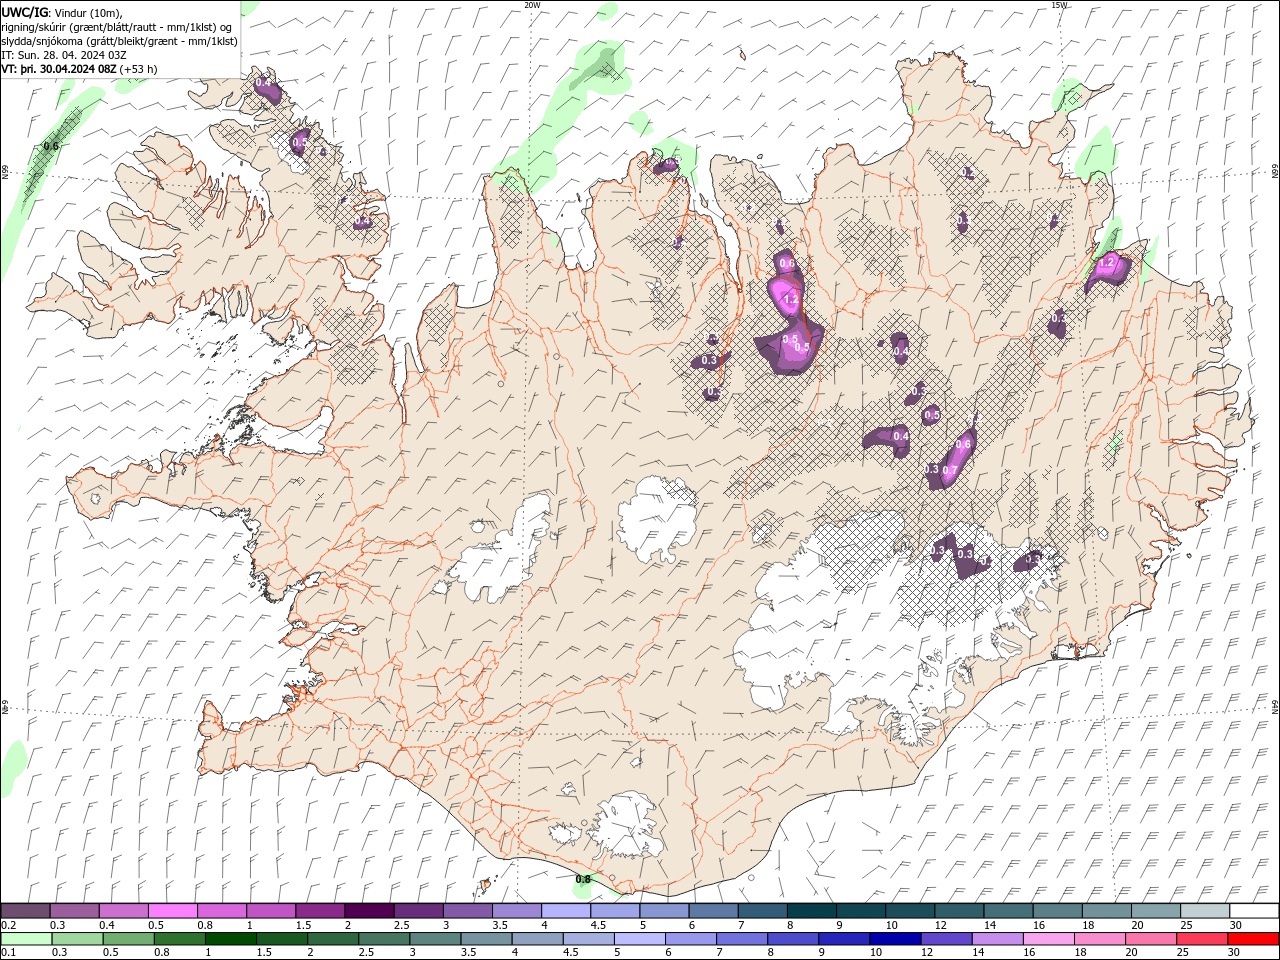Image resolution: width=1280 pixels, height=960 pixels.
Task: Select the palest green first swatch in lower legend
Action: (x=26, y=939)
